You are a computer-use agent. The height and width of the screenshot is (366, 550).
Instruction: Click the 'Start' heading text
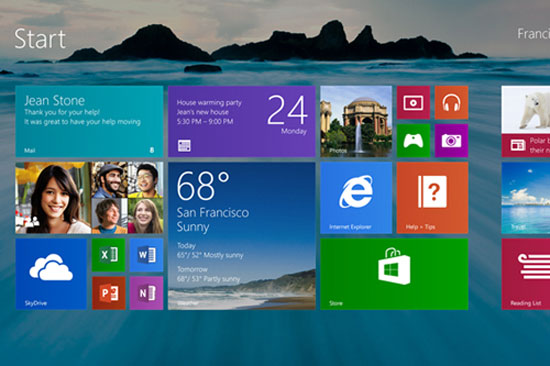[40, 39]
